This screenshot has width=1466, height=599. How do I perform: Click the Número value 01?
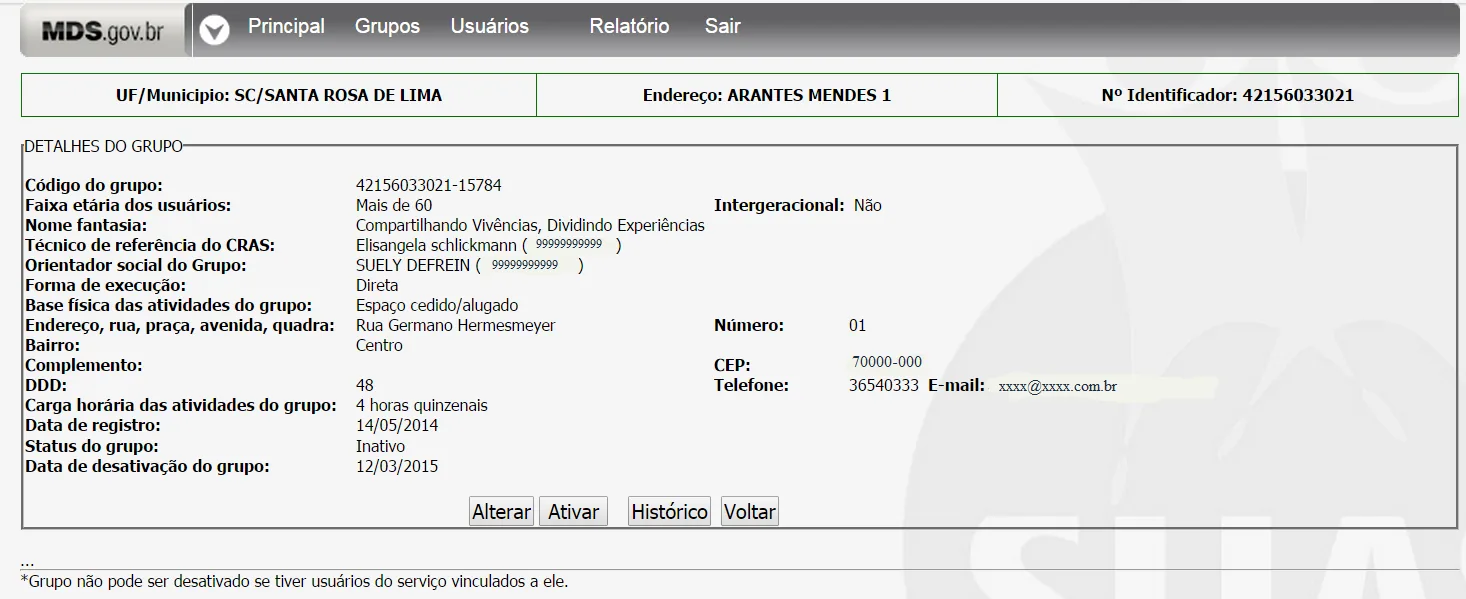857,325
